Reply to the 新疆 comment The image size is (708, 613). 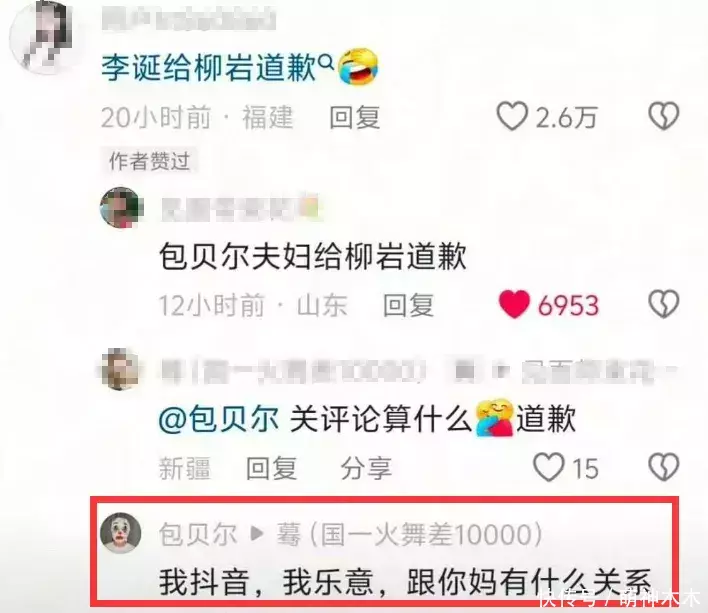click(271, 468)
